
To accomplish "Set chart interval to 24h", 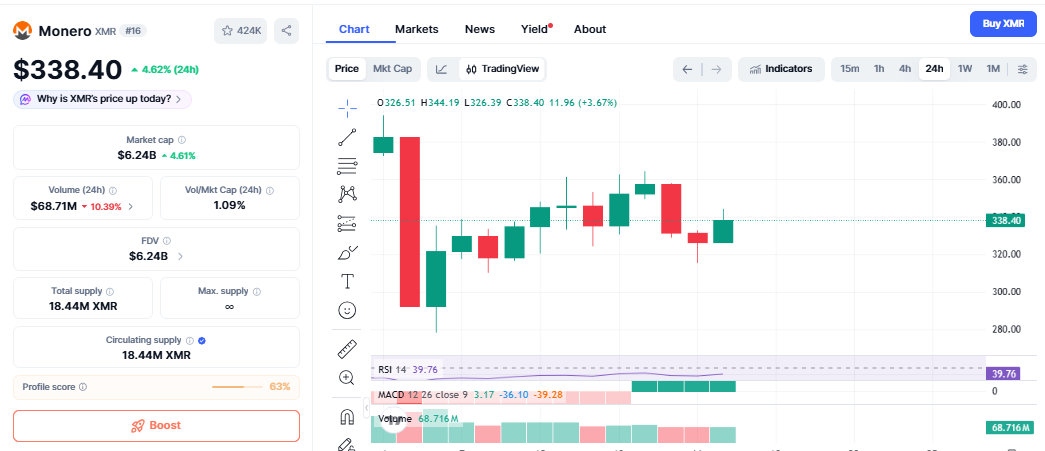I will (x=934, y=69).
